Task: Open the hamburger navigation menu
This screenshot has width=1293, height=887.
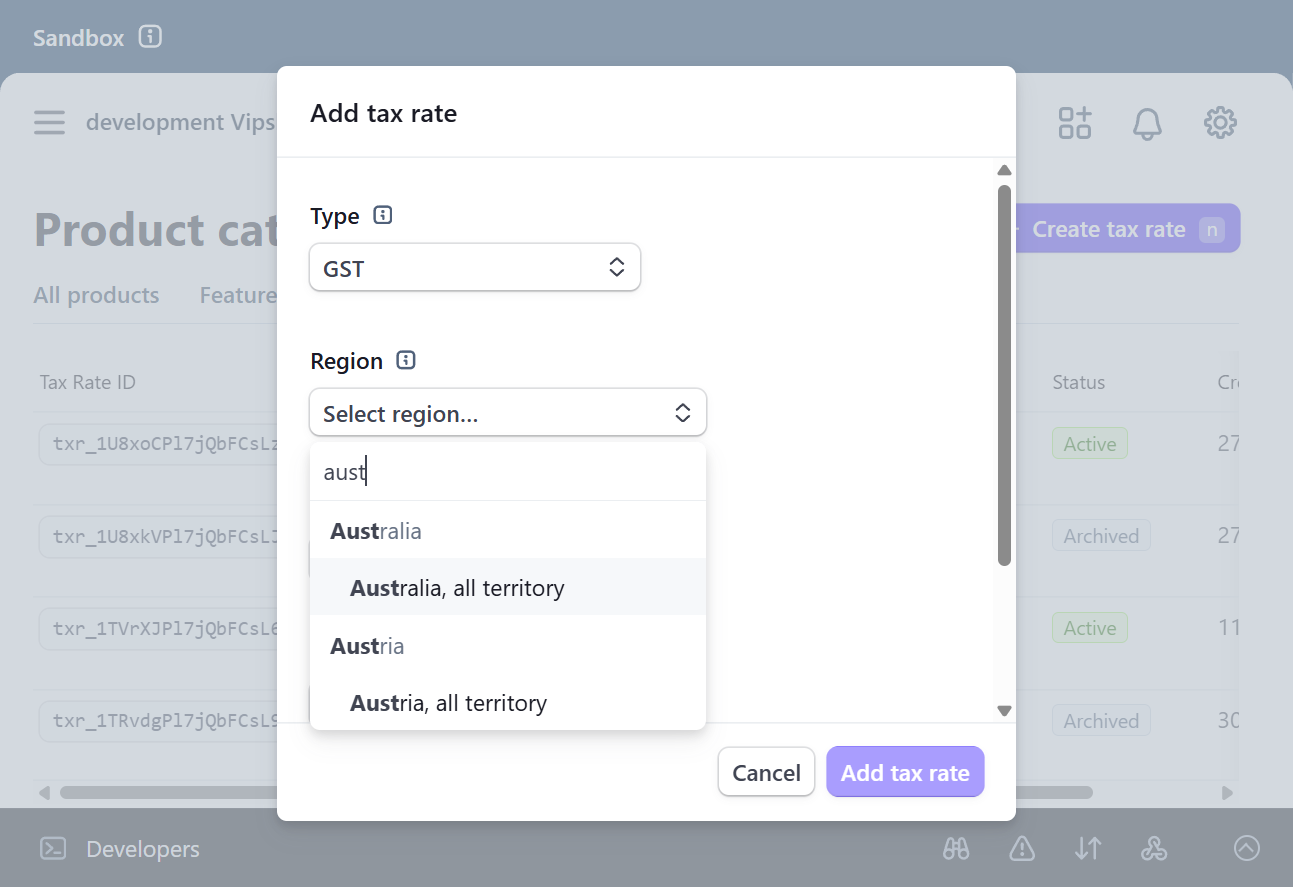Action: click(x=49, y=122)
